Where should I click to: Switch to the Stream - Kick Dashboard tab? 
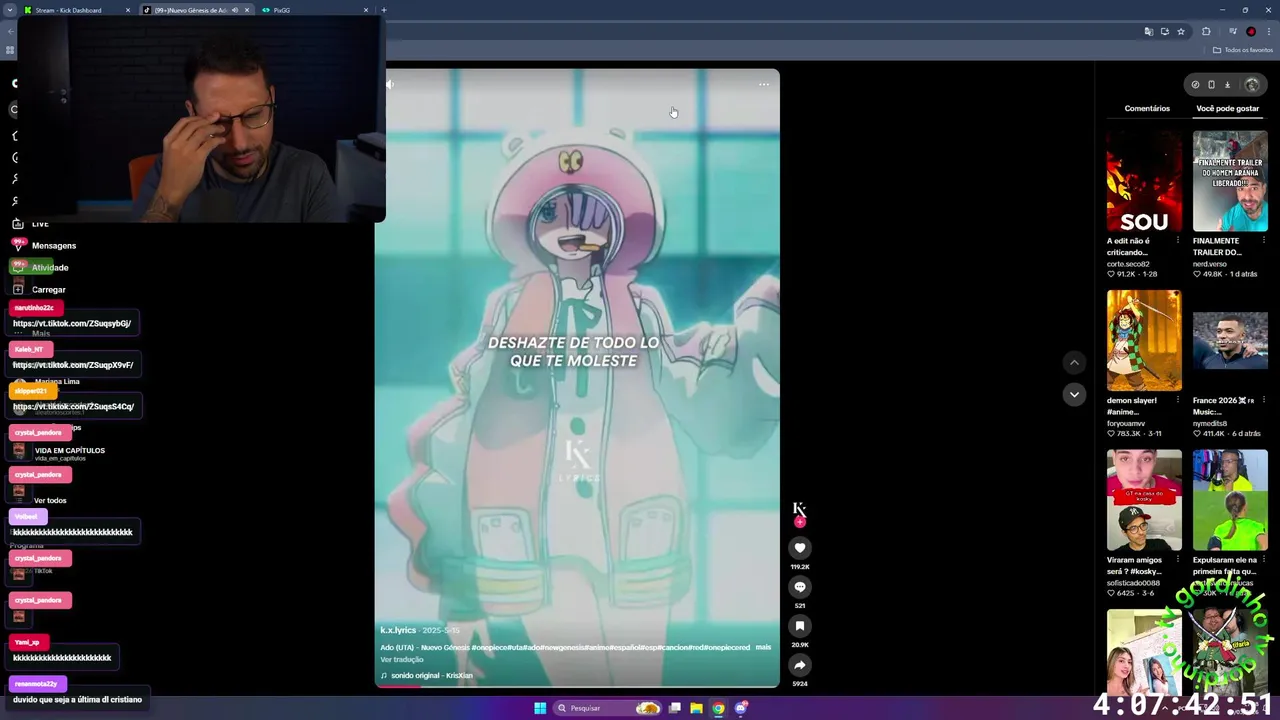(76, 10)
